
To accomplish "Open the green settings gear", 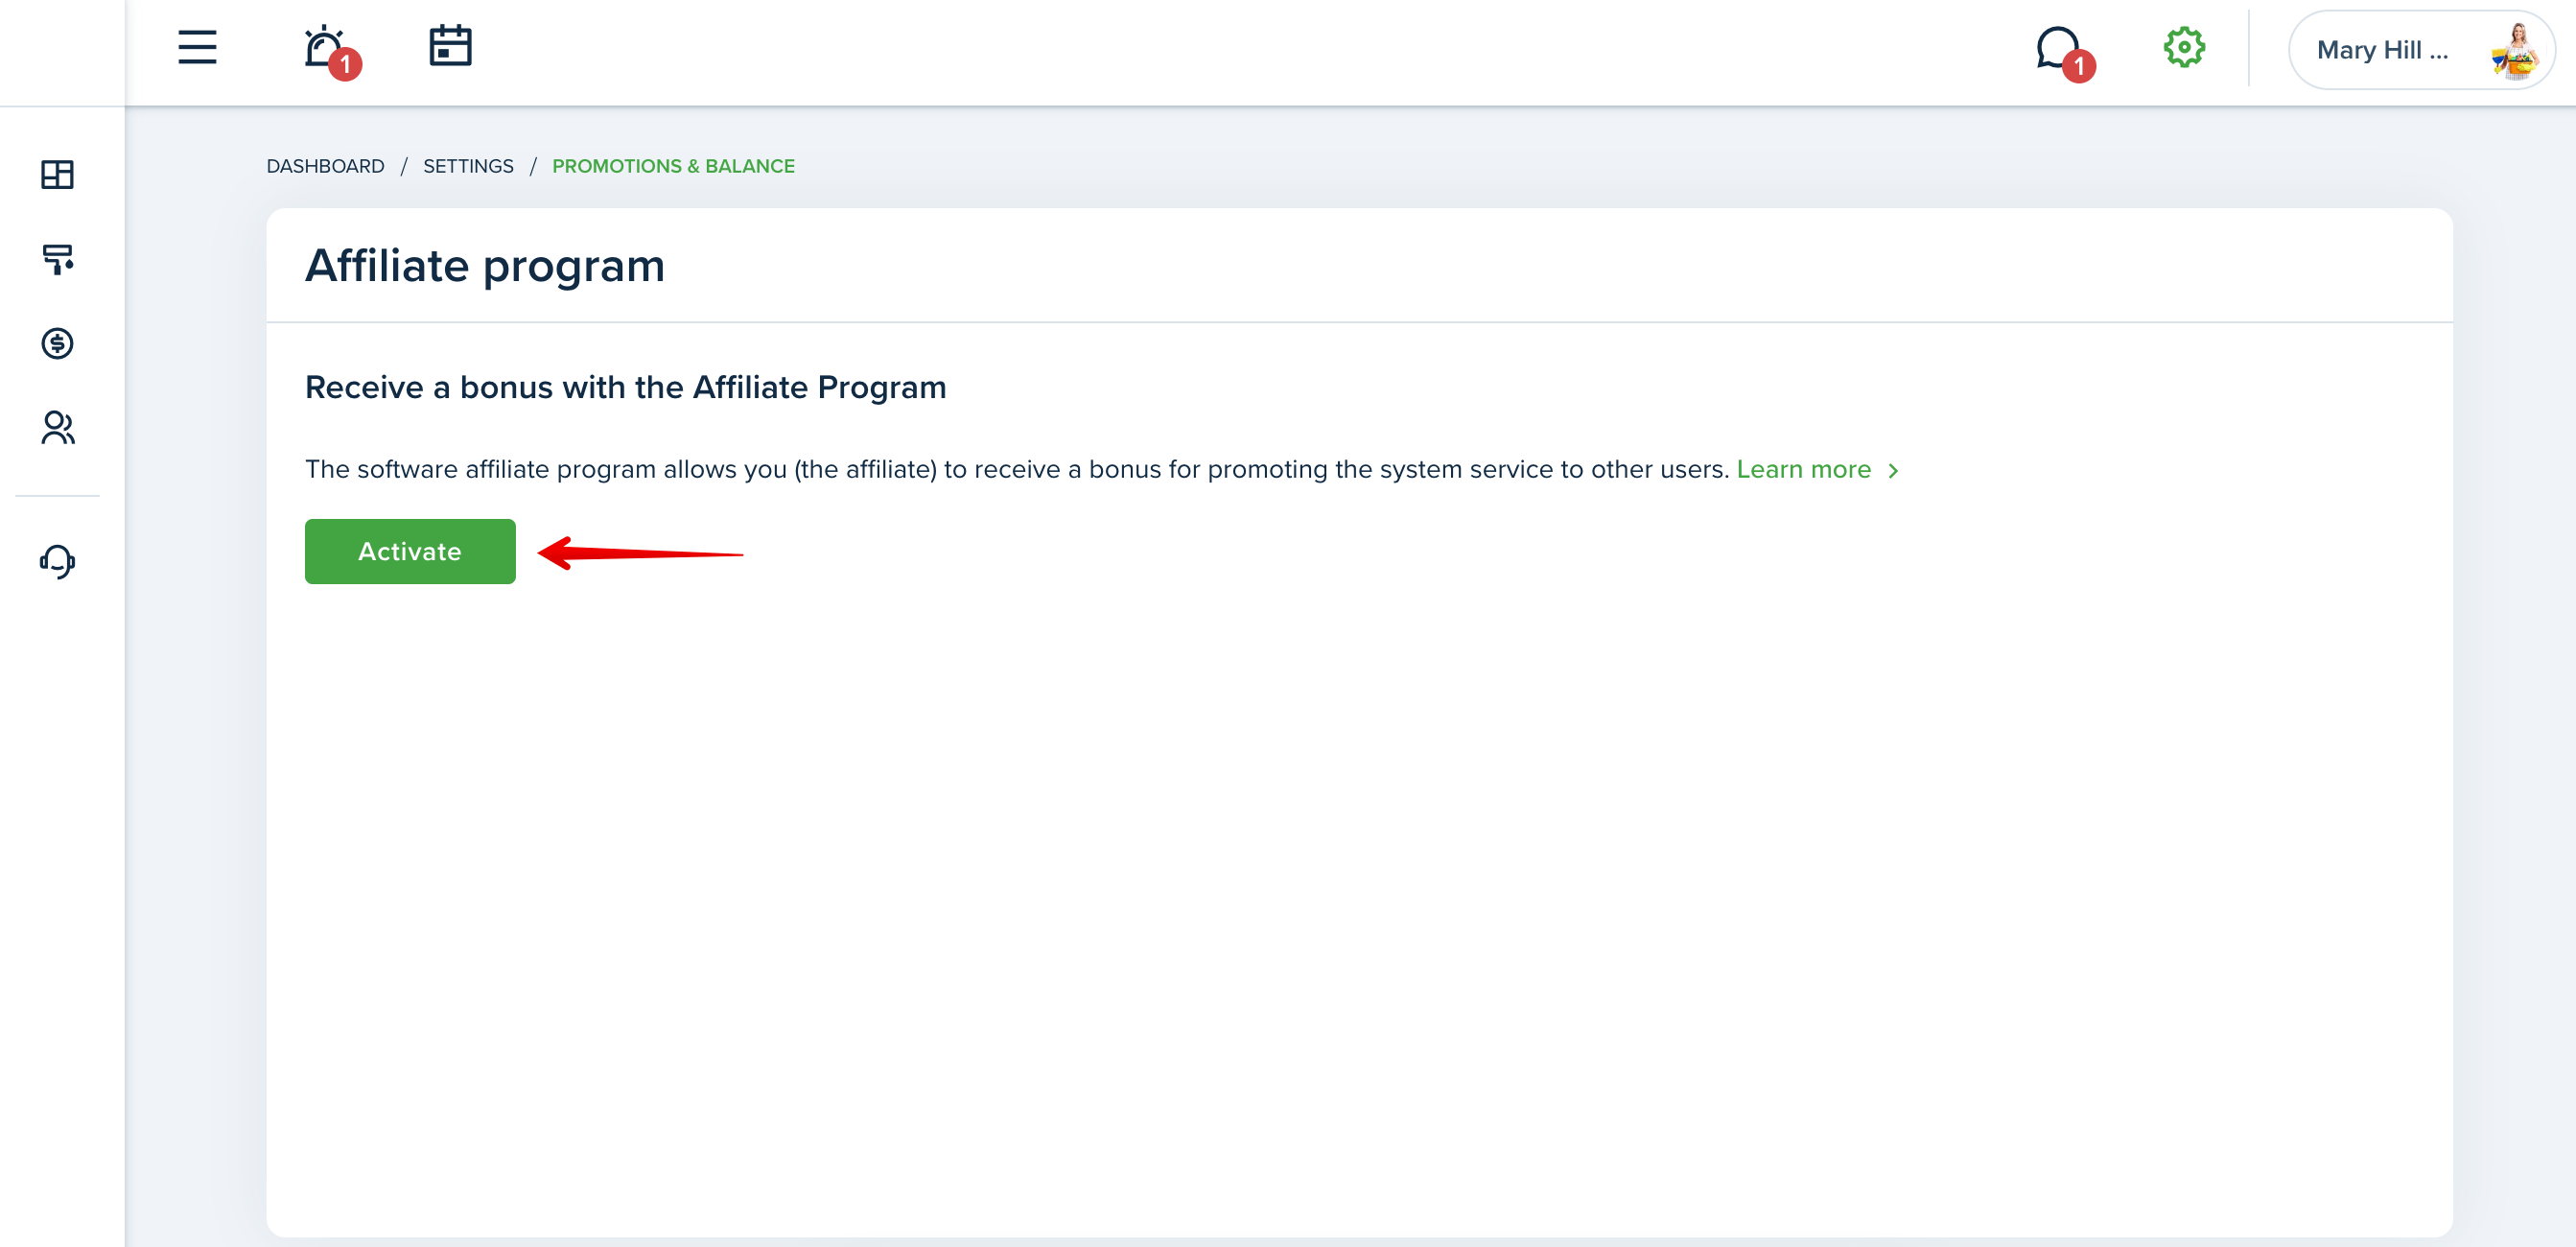I will coord(2184,47).
